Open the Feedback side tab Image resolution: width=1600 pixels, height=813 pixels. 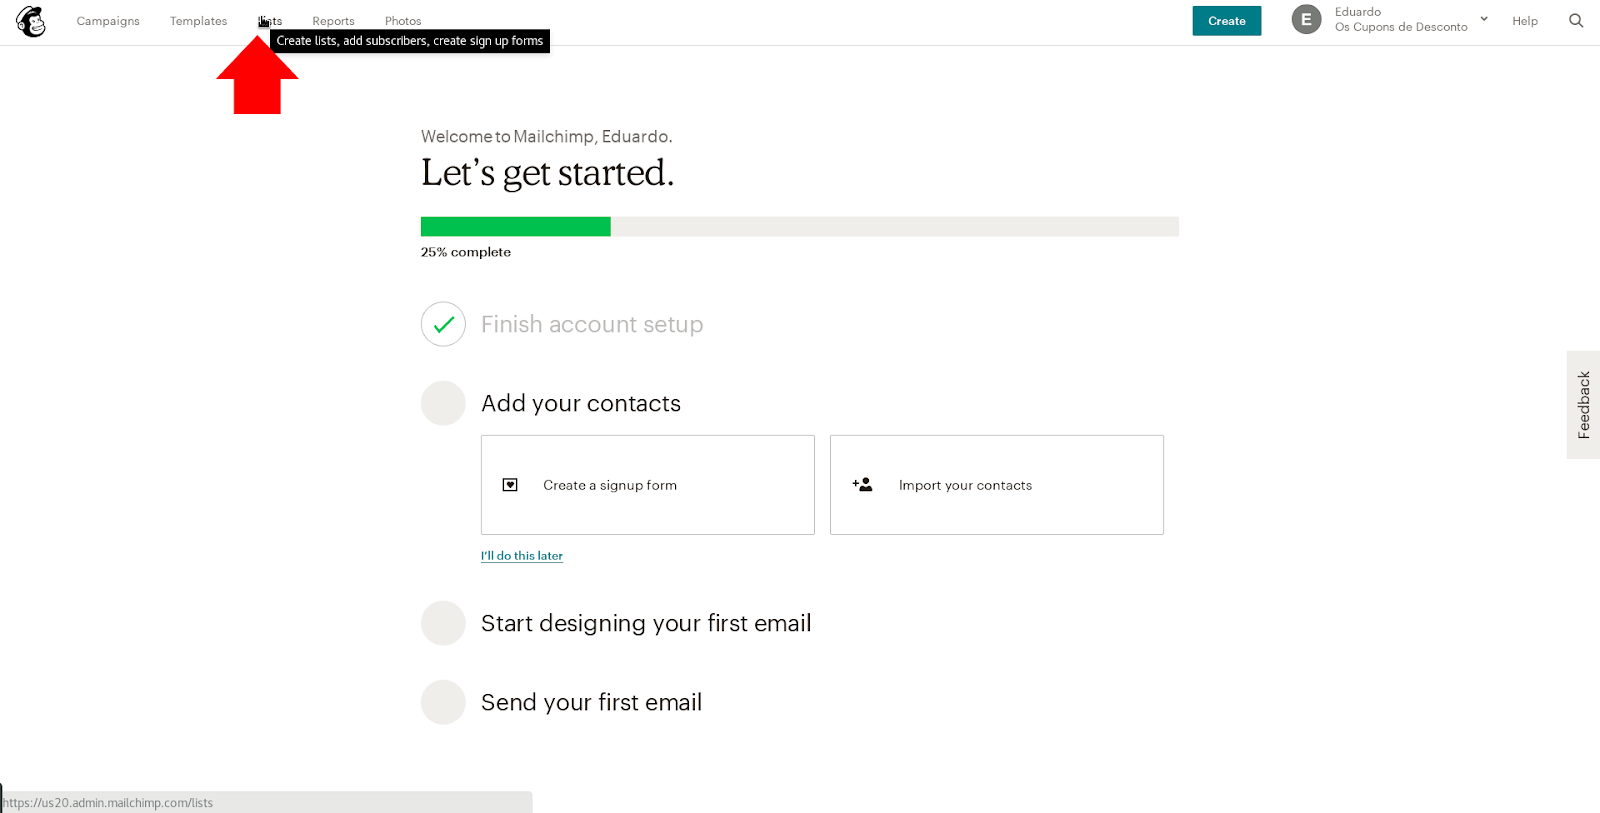(x=1584, y=405)
